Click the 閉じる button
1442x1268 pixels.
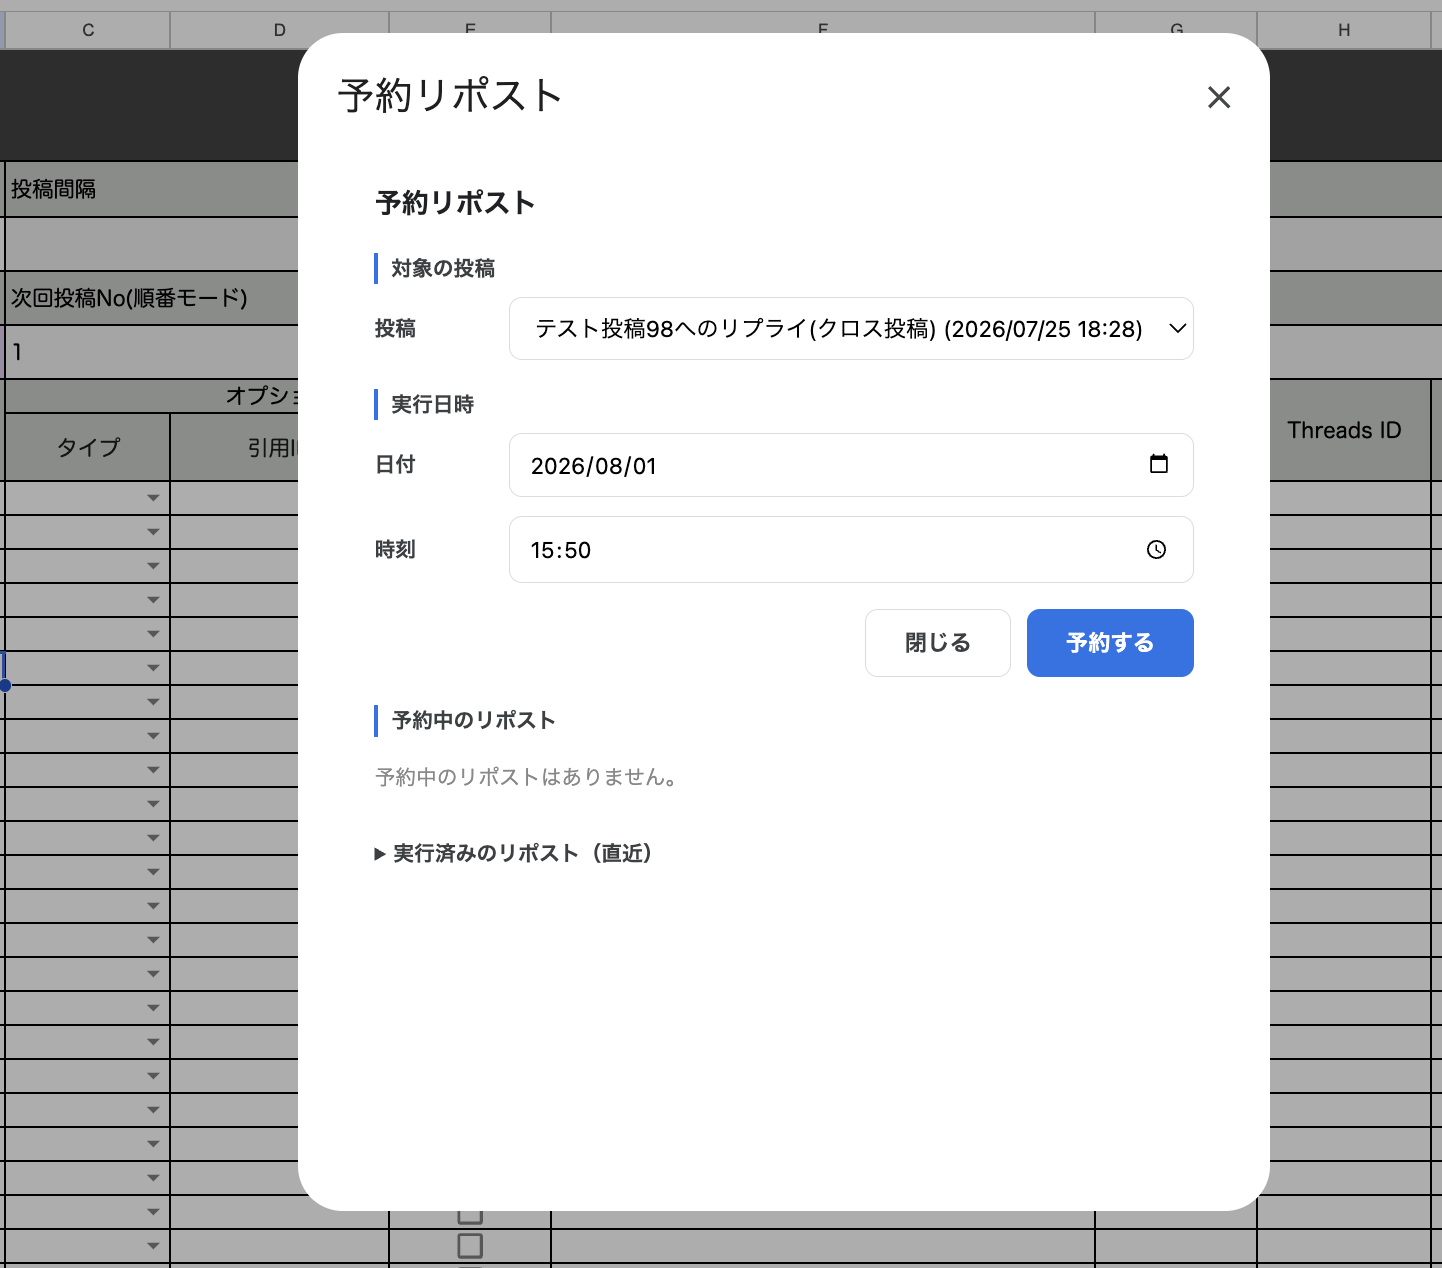937,643
